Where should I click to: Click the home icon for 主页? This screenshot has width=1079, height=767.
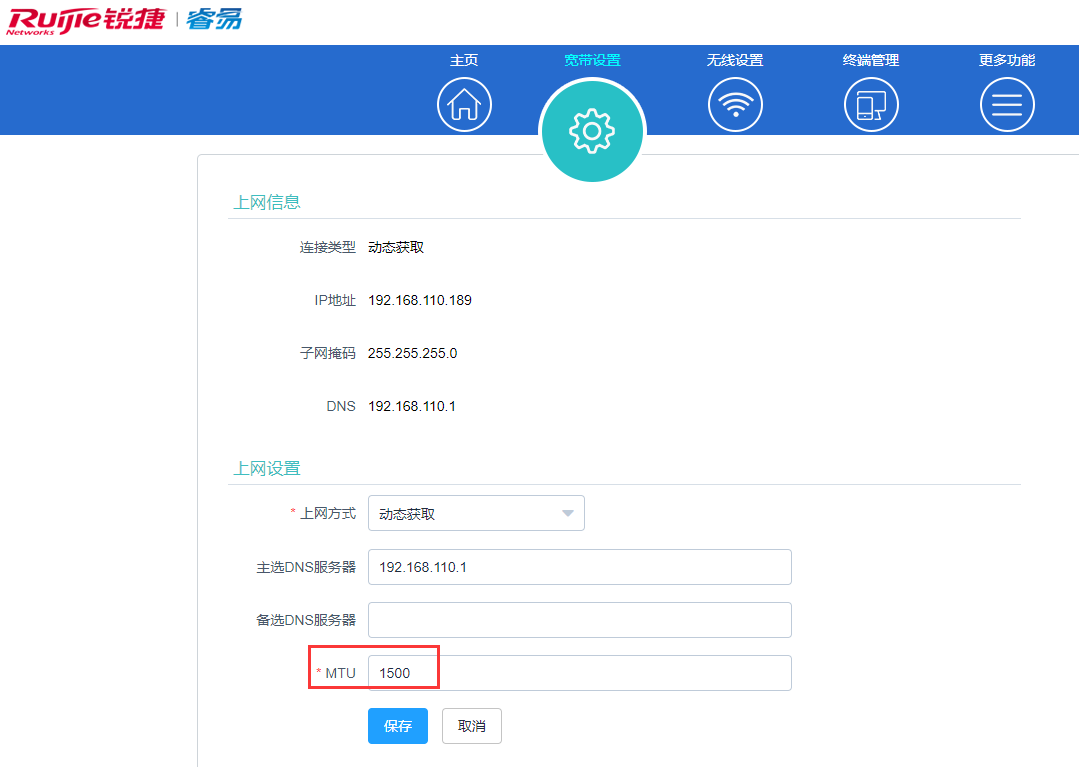click(464, 104)
